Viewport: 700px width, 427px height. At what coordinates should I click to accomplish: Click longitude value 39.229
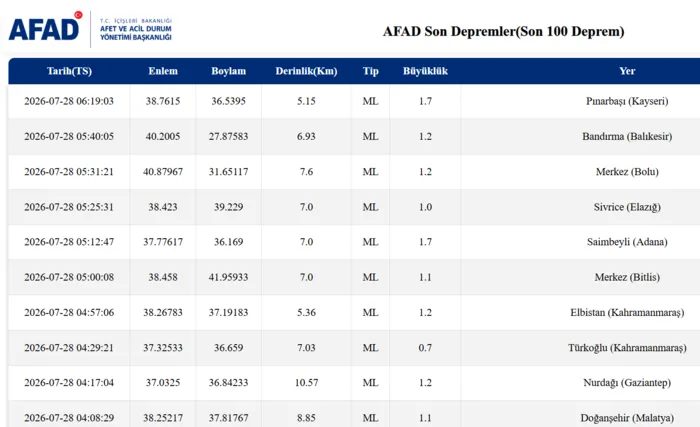pos(229,207)
